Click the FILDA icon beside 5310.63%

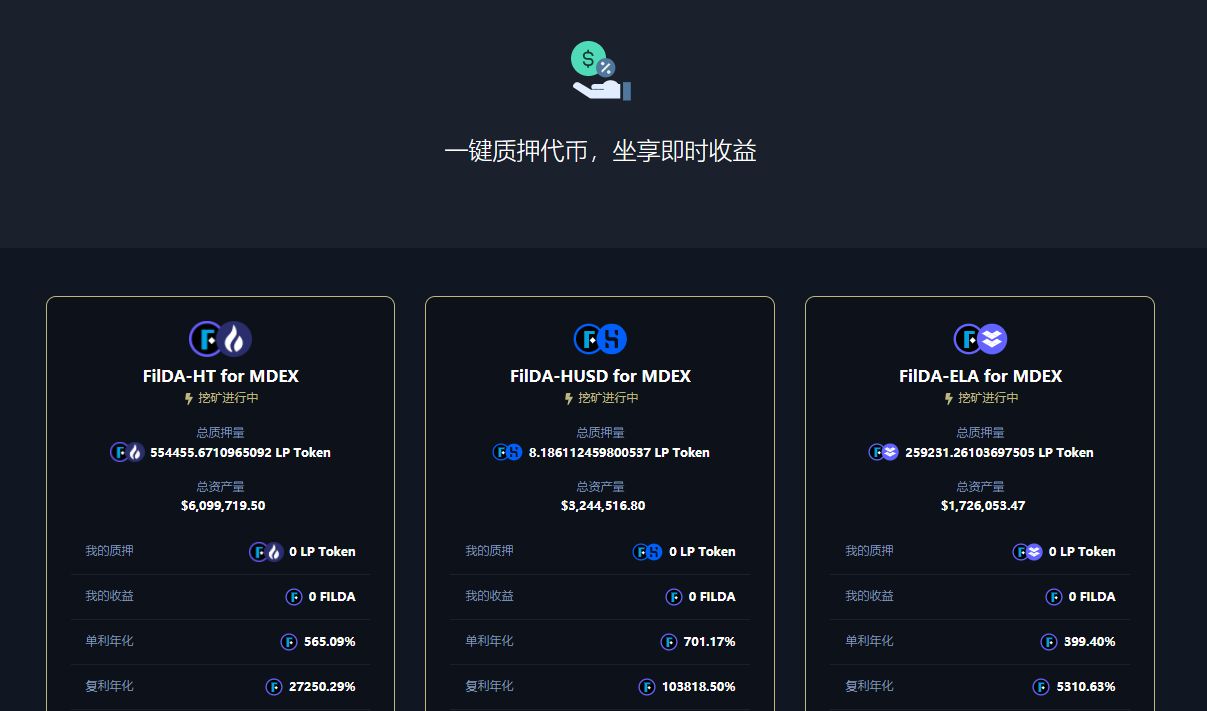(1041, 686)
